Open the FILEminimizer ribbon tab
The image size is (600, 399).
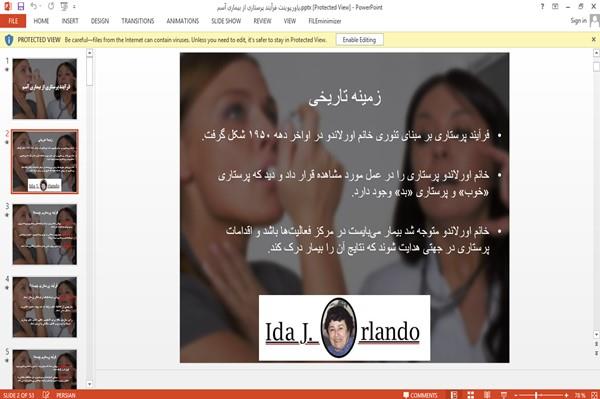(x=325, y=21)
